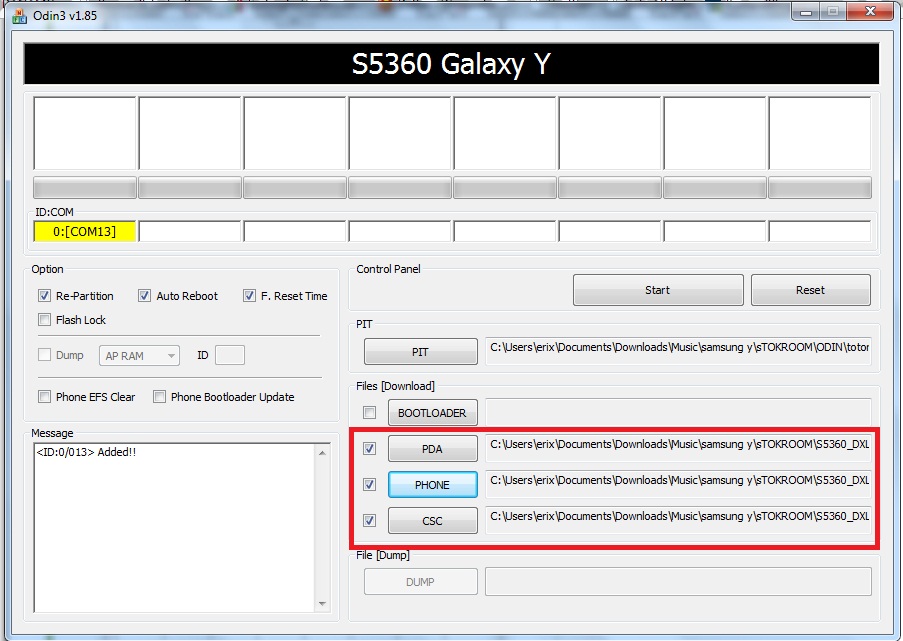Viewport: 903px width, 641px height.
Task: Enable Phone EFS Clear option
Action: tap(44, 397)
